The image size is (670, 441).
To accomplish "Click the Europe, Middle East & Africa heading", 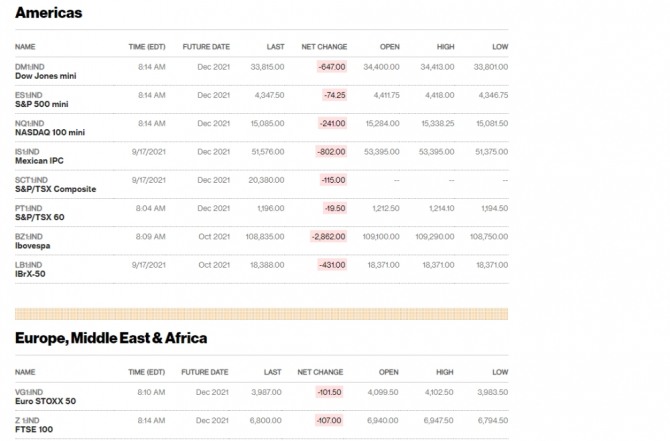I will (x=111, y=338).
